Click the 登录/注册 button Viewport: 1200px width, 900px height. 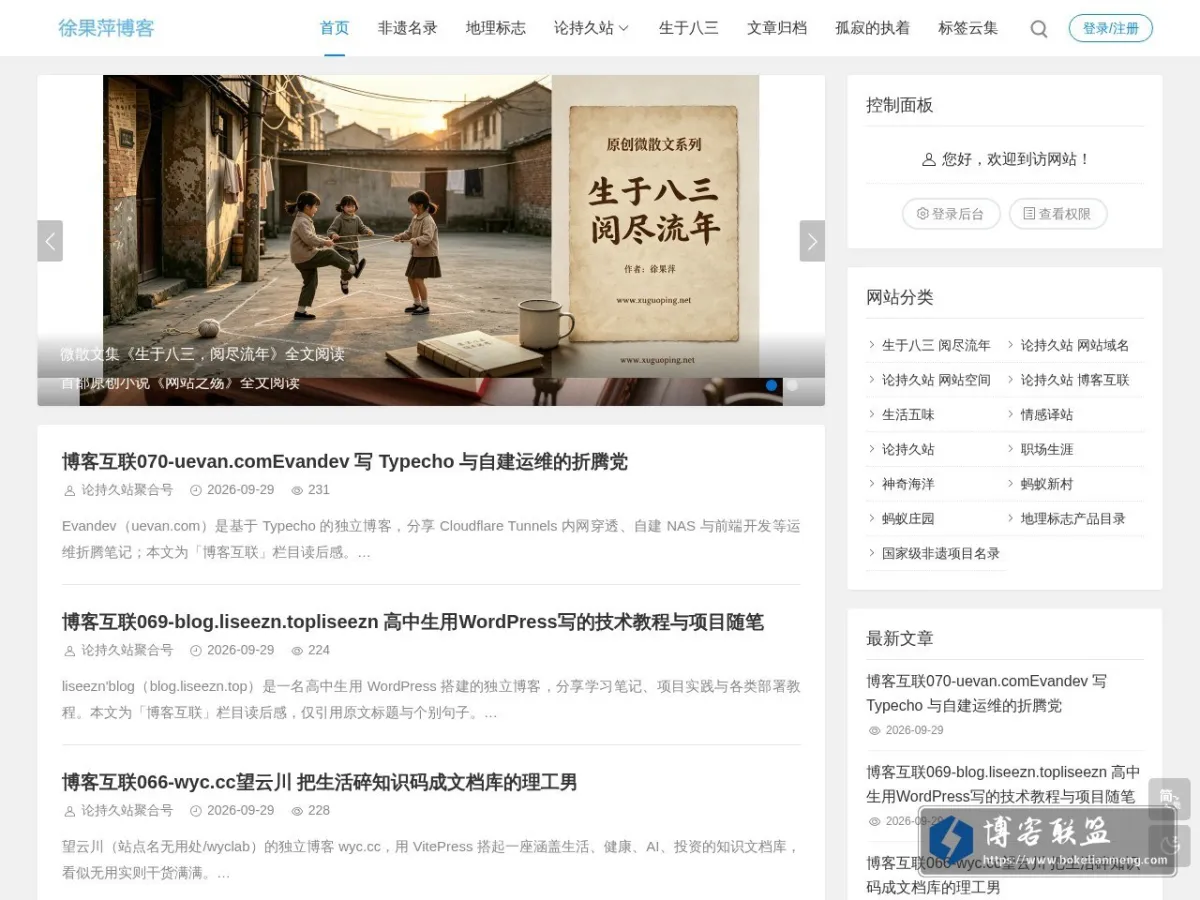[1110, 28]
